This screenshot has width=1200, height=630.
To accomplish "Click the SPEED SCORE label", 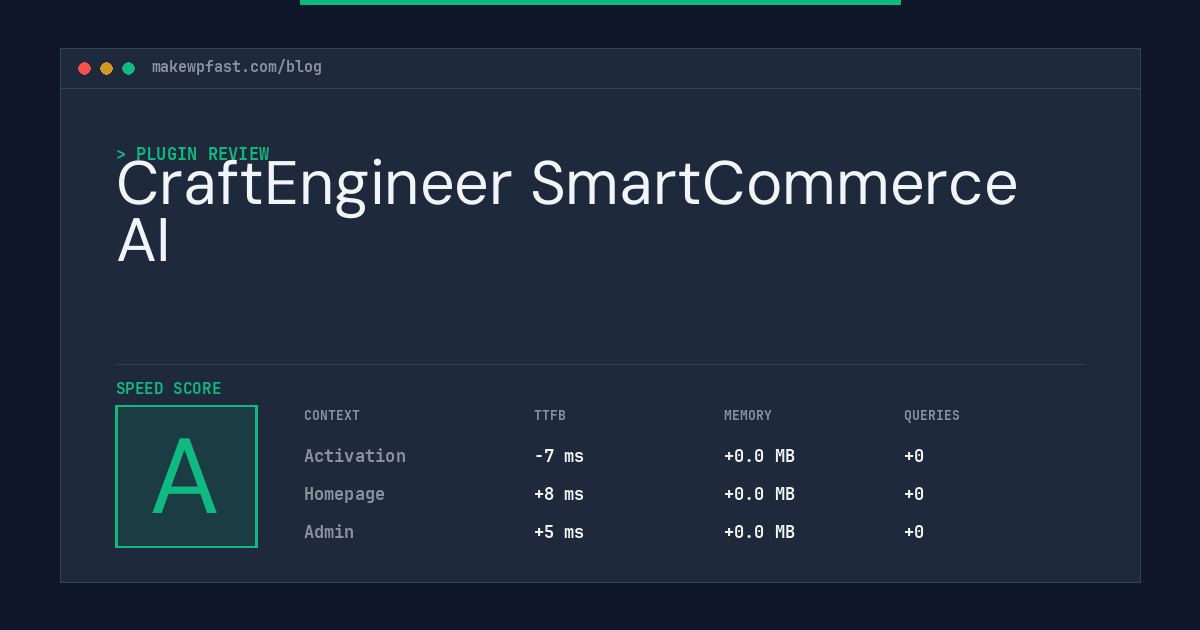I will 169,389.
